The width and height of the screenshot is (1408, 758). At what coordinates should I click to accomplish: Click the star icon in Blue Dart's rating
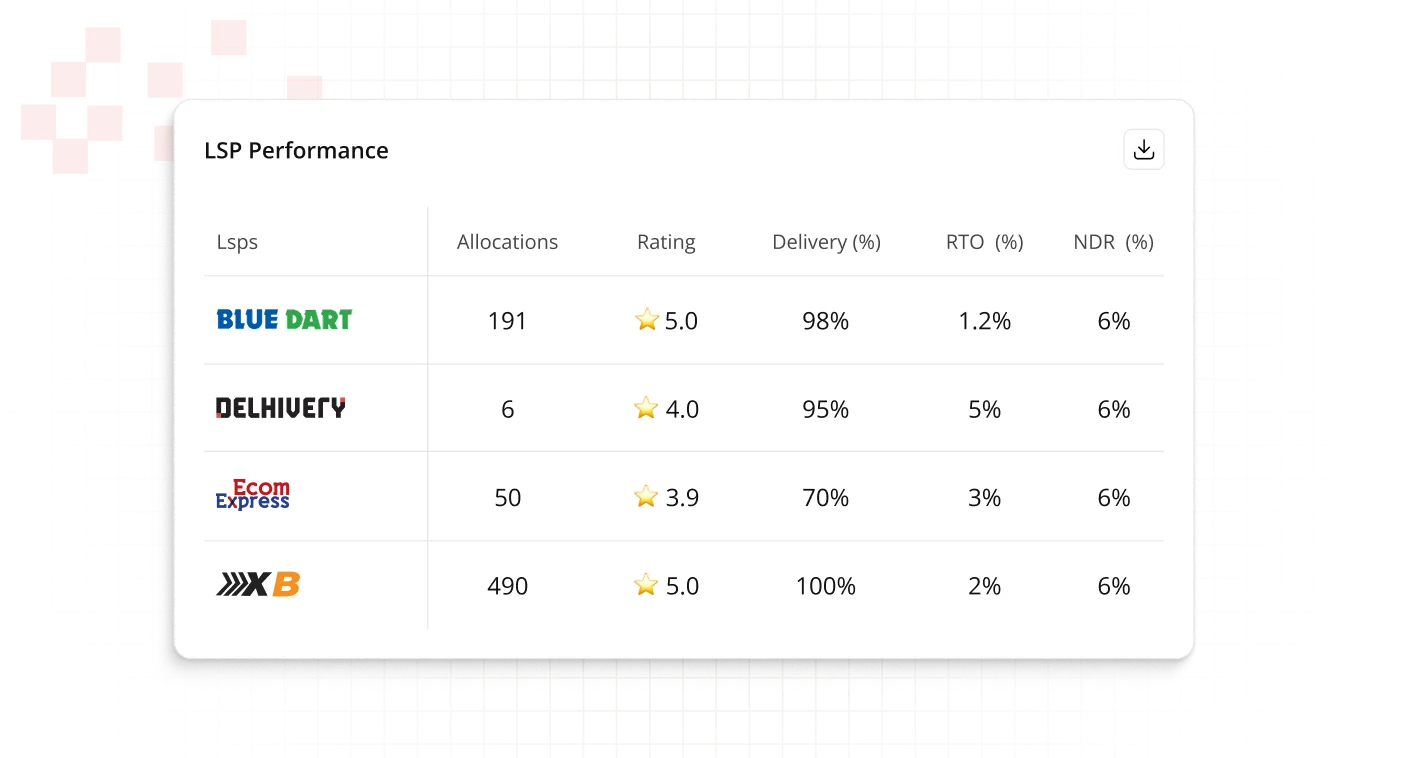[x=647, y=320]
